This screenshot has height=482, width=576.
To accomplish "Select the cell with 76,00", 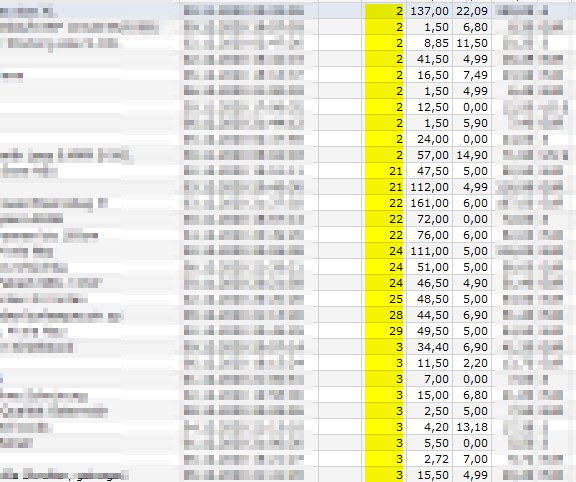I will (x=429, y=235).
